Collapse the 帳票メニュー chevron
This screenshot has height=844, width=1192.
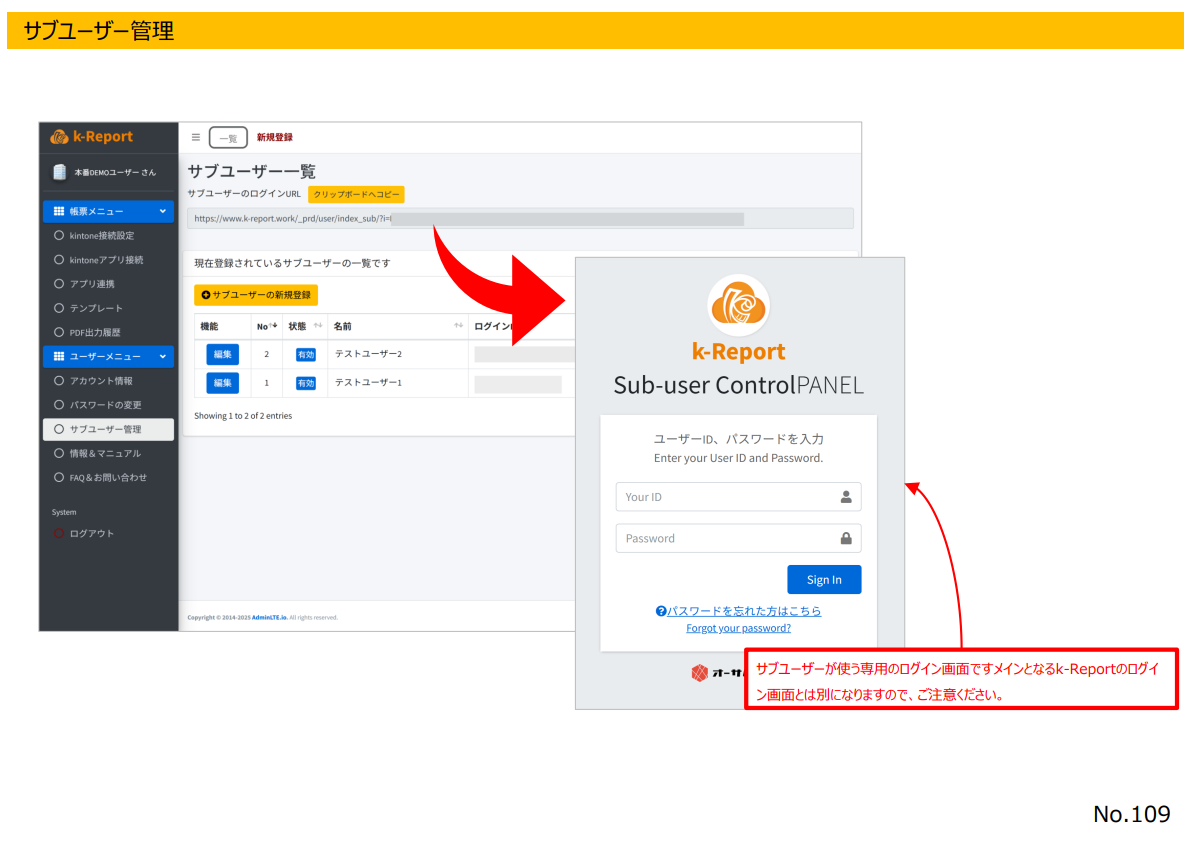tap(163, 211)
